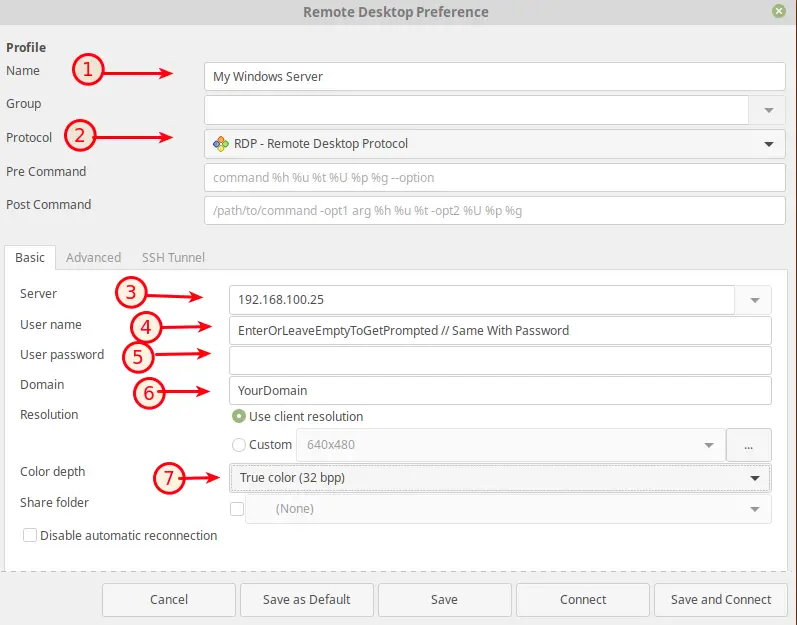797x625 pixels.
Task: Check Disable automatic reconnection
Action: [x=30, y=535]
